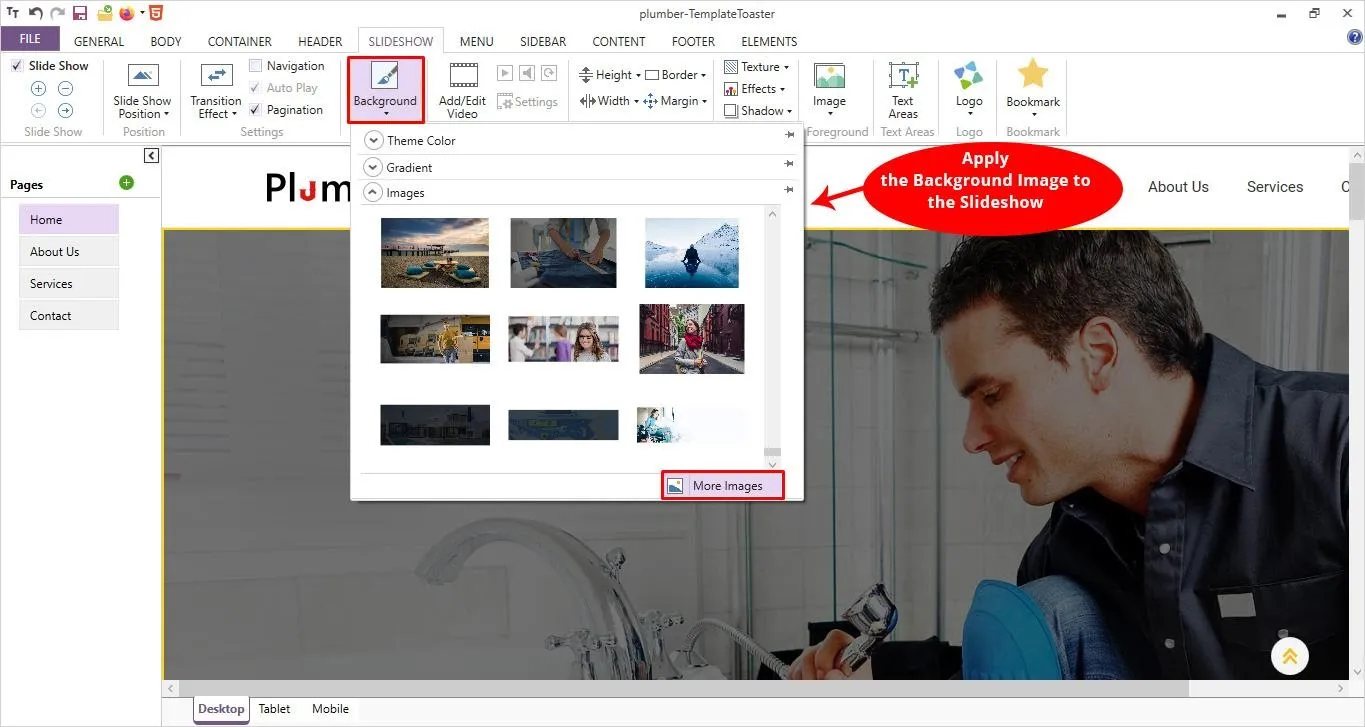
Task: Click the Transition Effect icon
Action: click(x=216, y=76)
